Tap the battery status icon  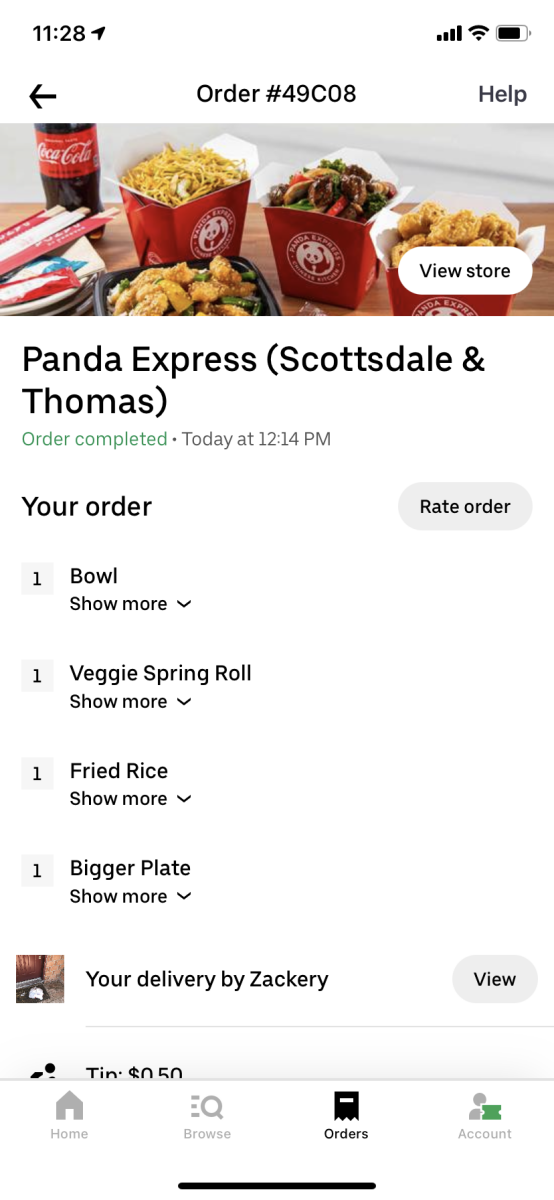click(x=514, y=34)
